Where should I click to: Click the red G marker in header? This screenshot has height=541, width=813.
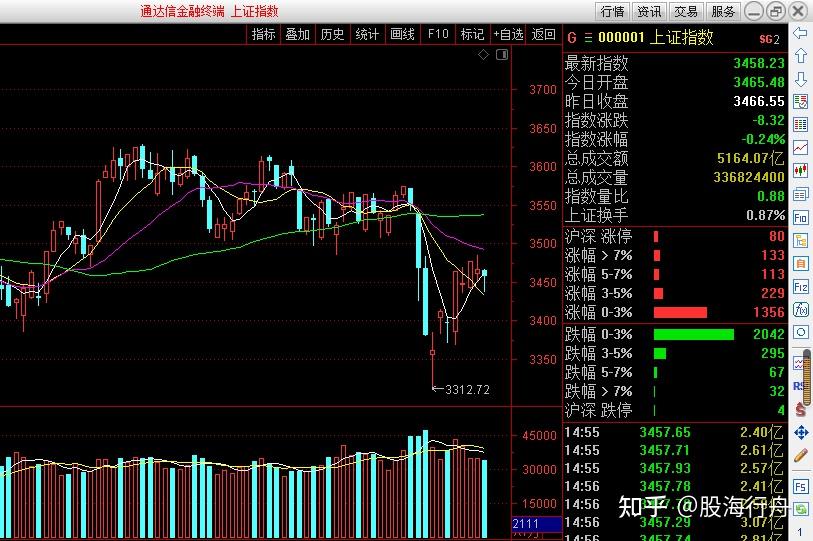click(572, 38)
